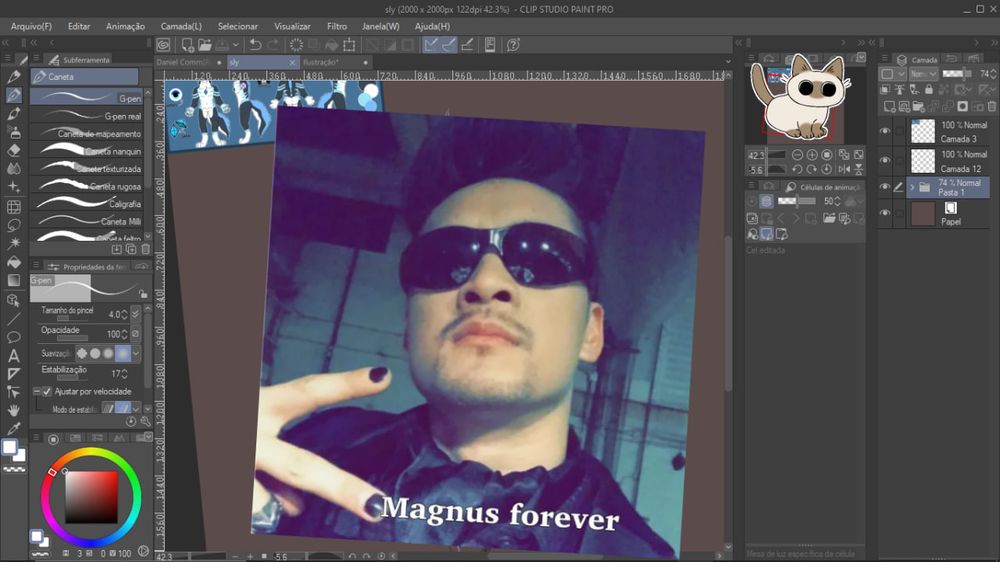Toggle visibility of the Papel layer

[885, 213]
